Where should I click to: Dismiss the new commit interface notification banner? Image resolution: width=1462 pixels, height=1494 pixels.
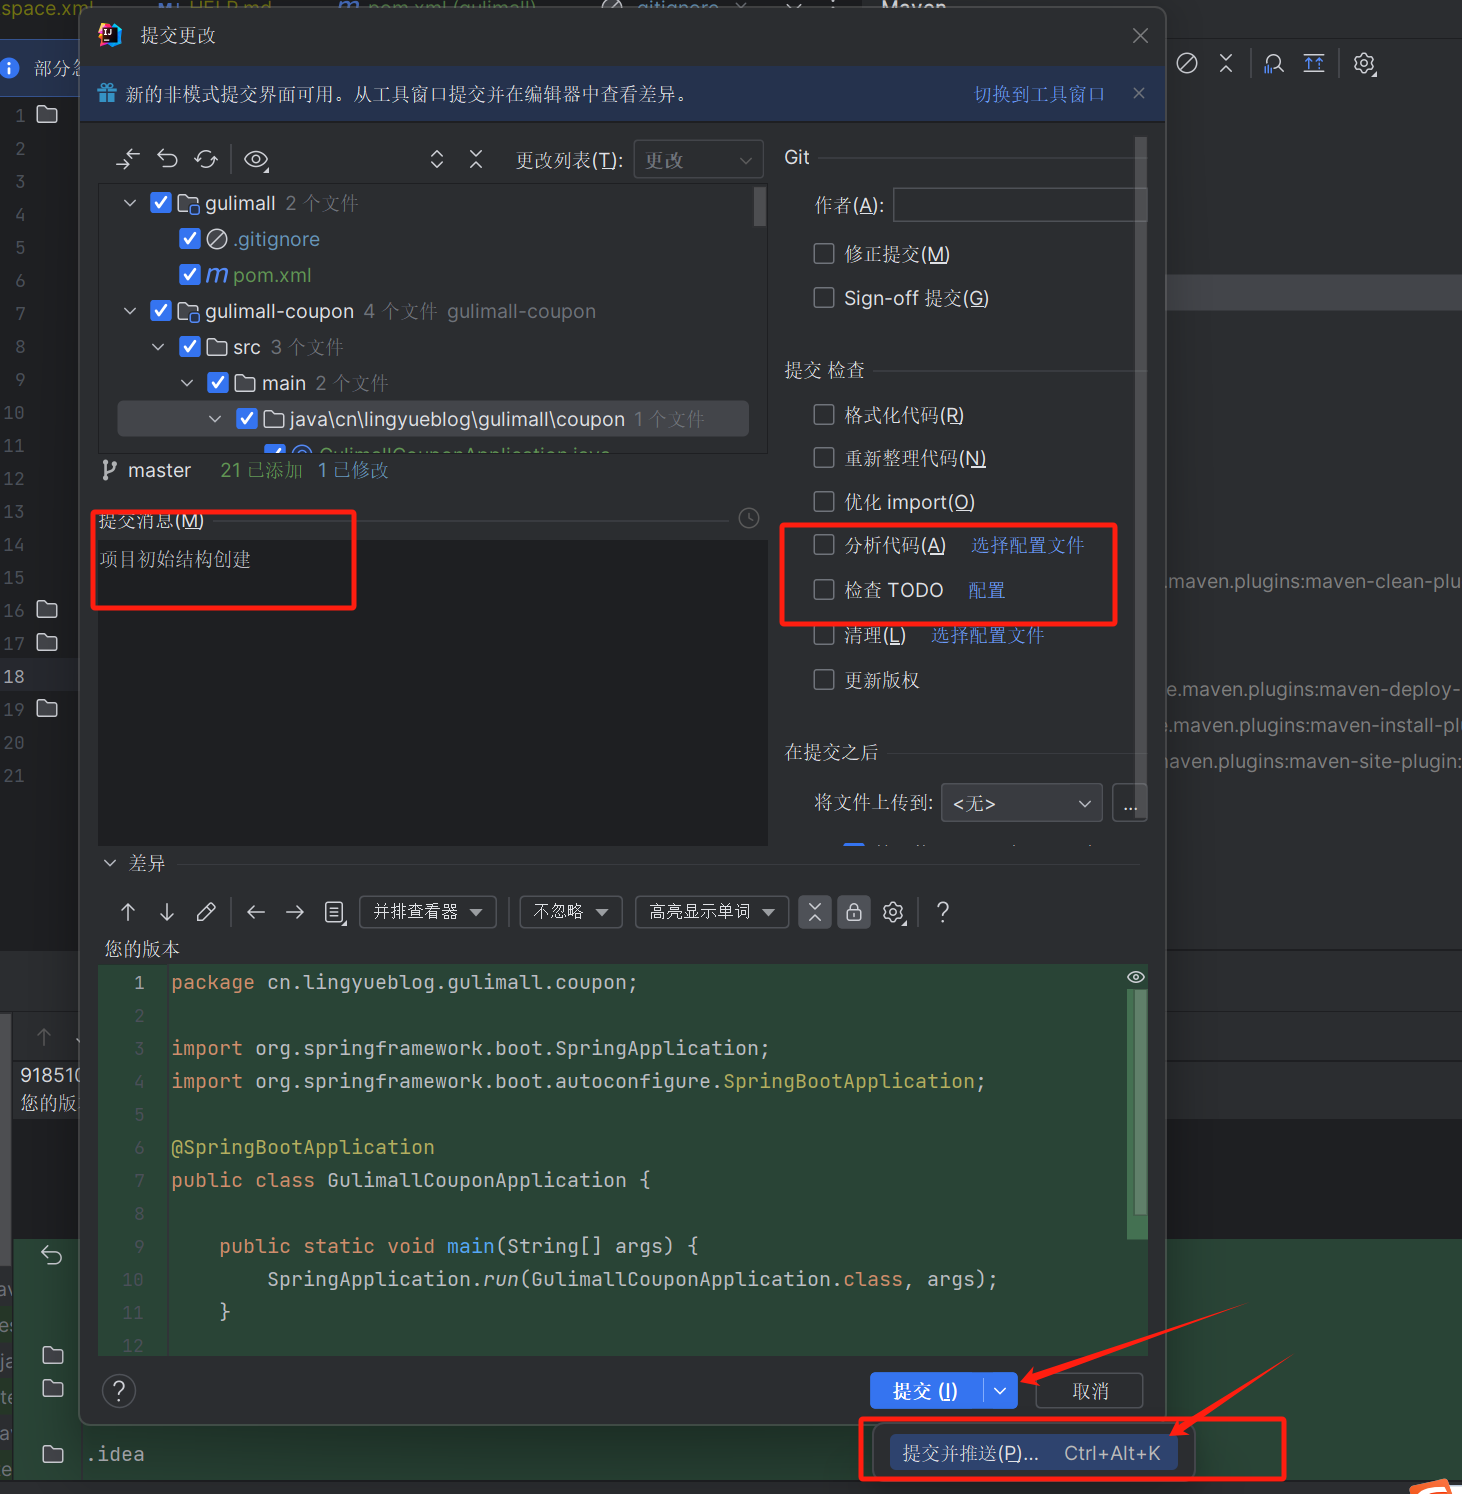[1139, 93]
